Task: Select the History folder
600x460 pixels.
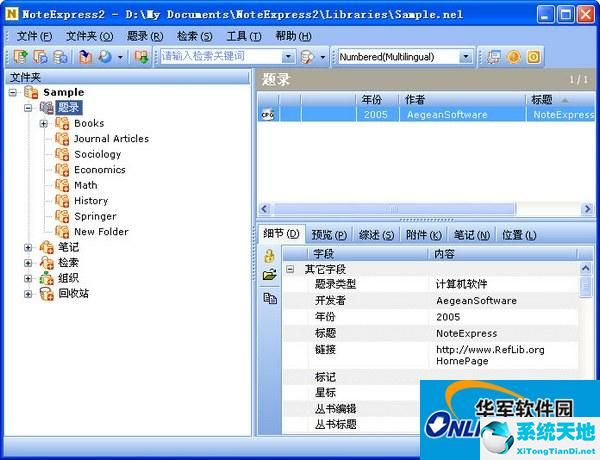Action: click(91, 201)
